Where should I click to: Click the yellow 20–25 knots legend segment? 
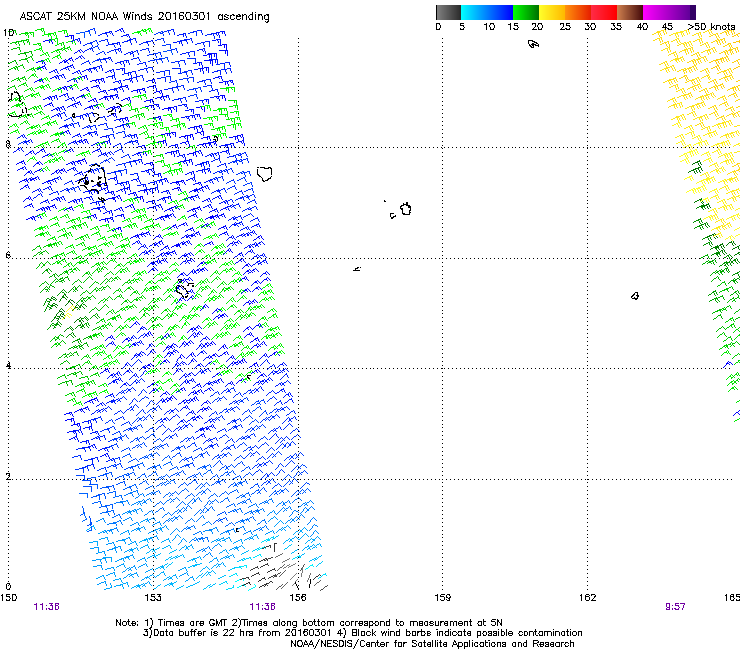click(x=552, y=12)
